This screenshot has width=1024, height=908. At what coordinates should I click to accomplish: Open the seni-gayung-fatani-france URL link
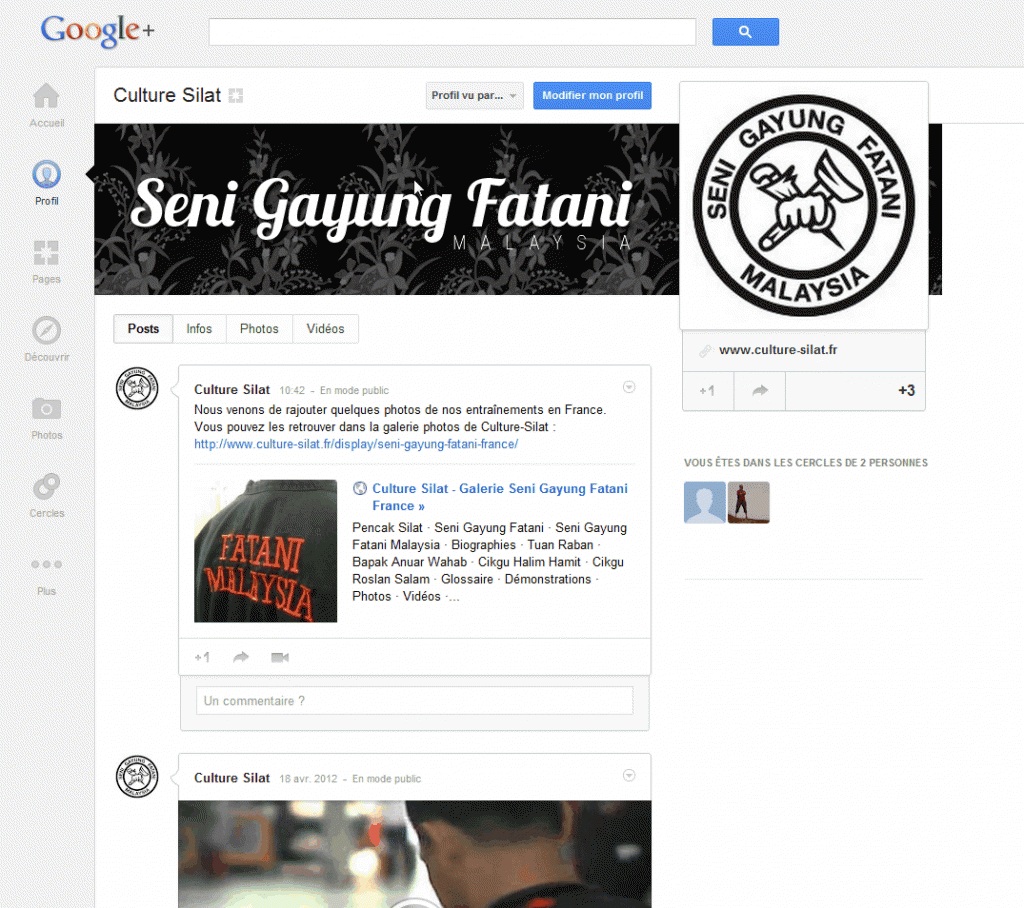(x=356, y=444)
